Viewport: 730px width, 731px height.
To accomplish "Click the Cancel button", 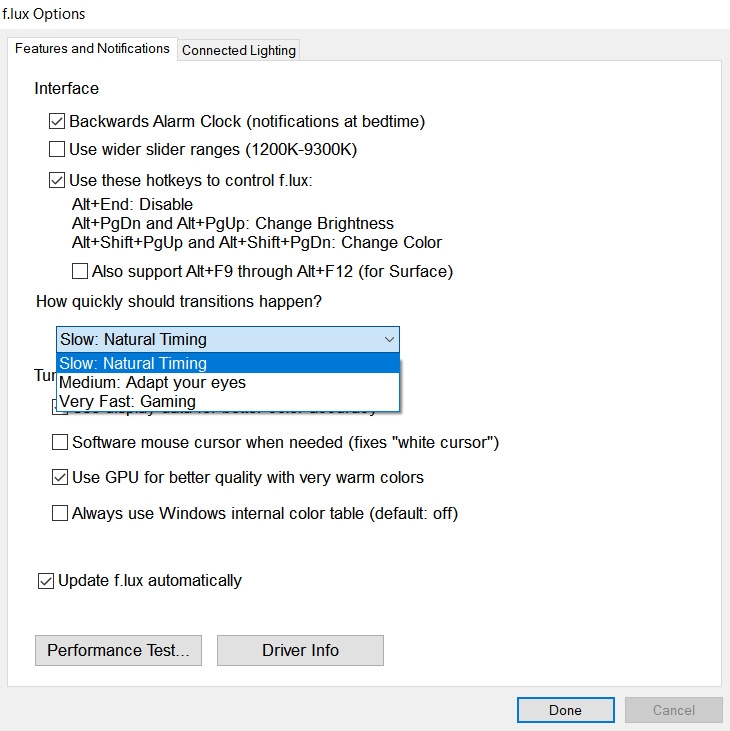I will point(673,710).
